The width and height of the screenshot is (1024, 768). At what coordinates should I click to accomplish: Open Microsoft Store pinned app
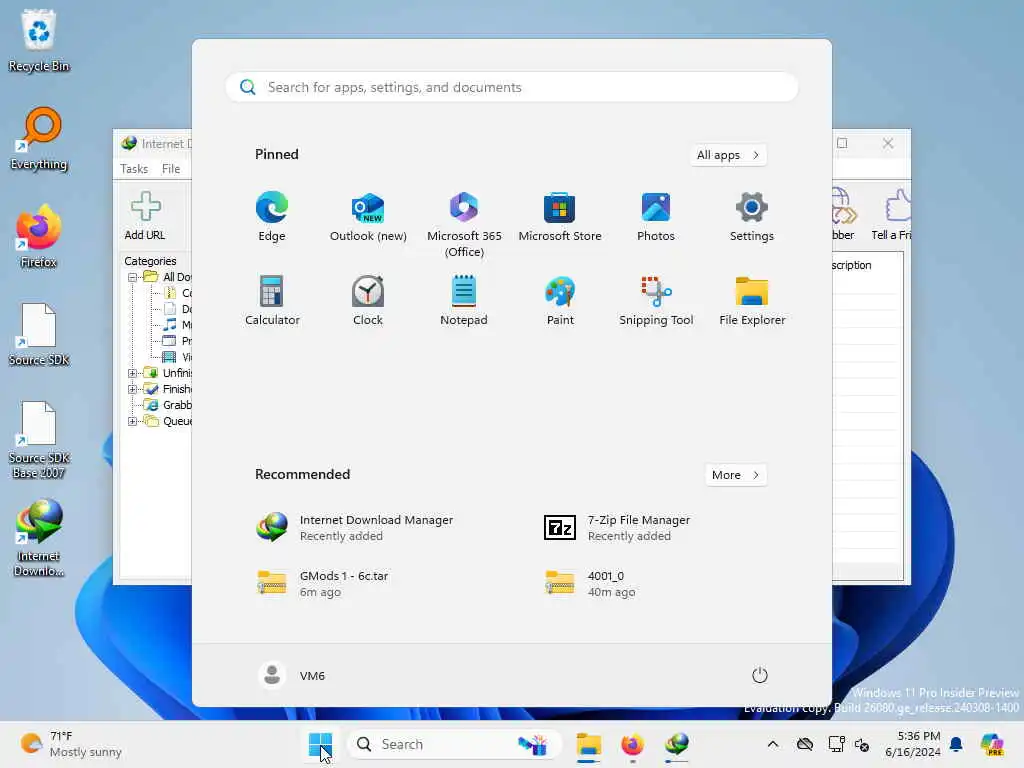(x=560, y=217)
